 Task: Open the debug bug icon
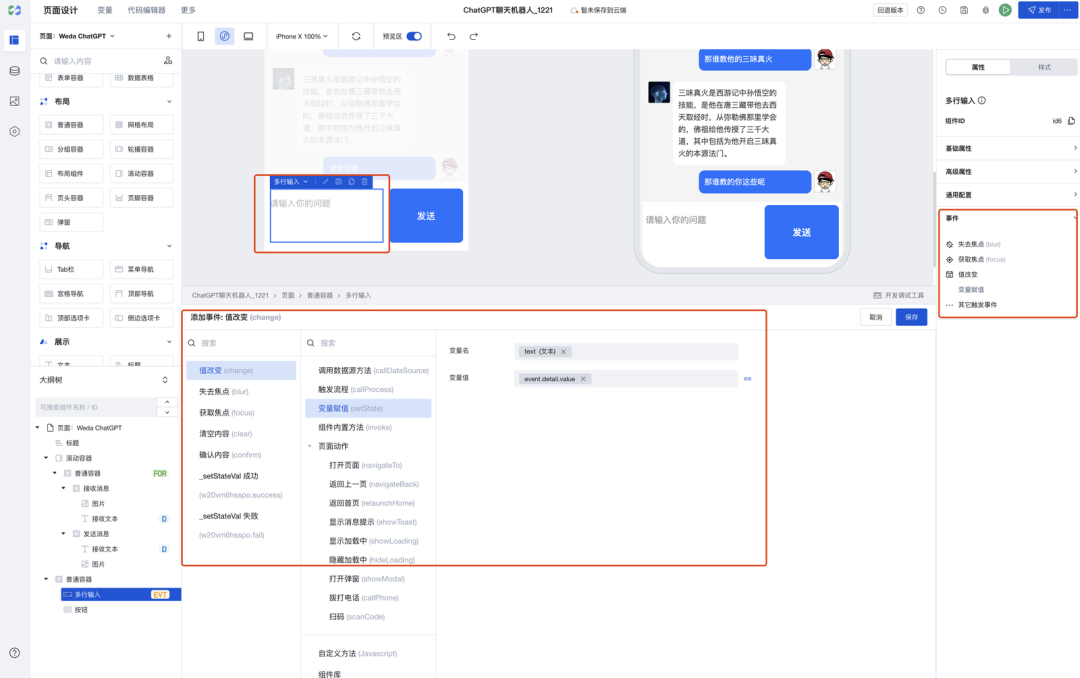tap(985, 10)
